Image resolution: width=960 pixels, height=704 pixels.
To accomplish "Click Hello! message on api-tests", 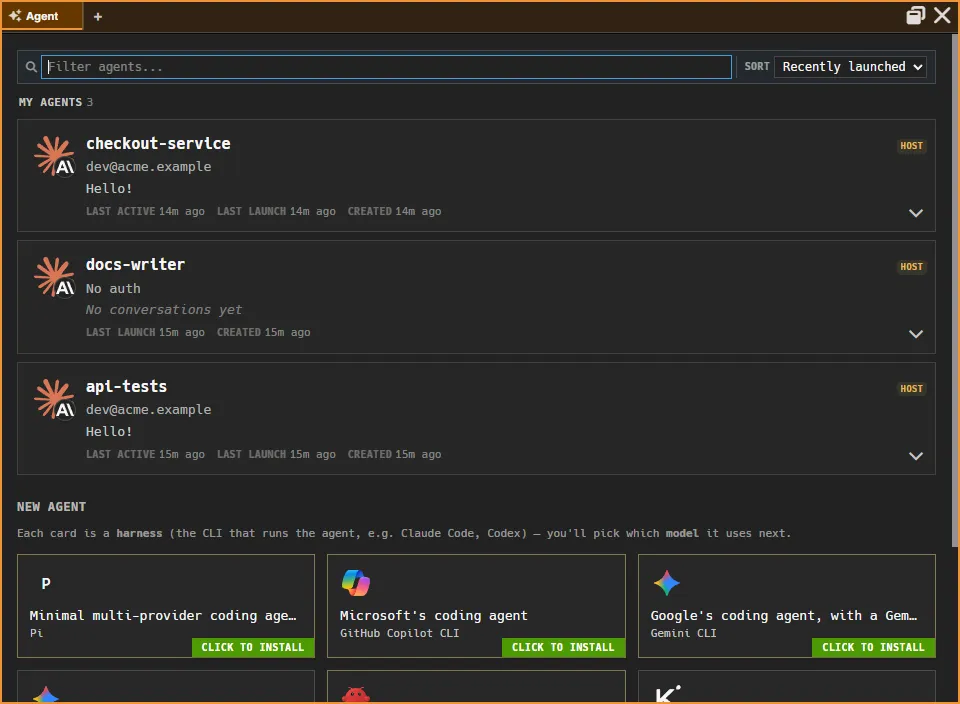I will point(109,432).
